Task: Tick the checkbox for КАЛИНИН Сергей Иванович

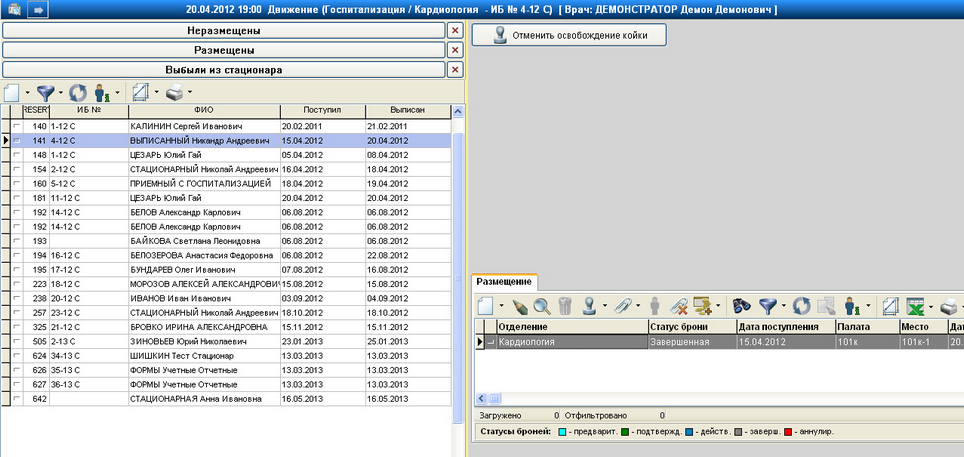Action: [17, 126]
